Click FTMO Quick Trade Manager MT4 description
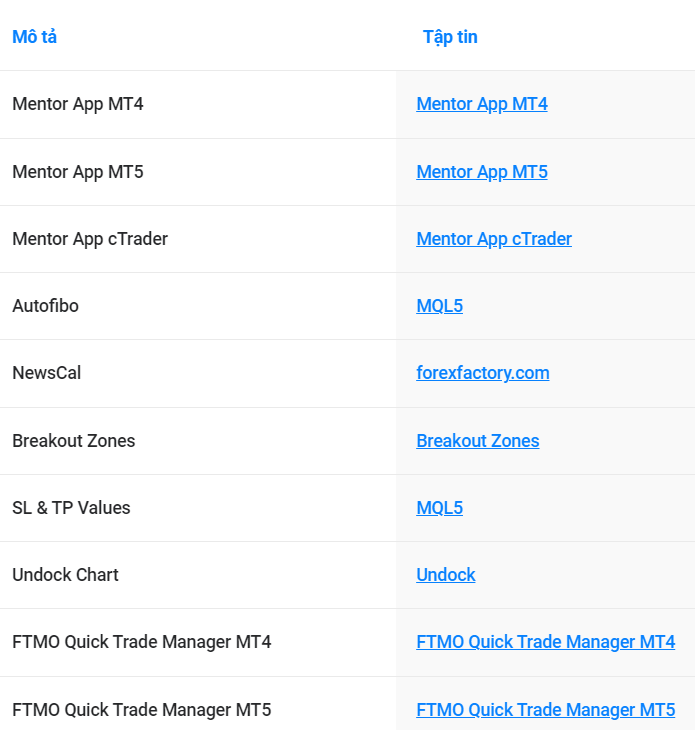Viewport: 695px width, 730px height. (142, 642)
